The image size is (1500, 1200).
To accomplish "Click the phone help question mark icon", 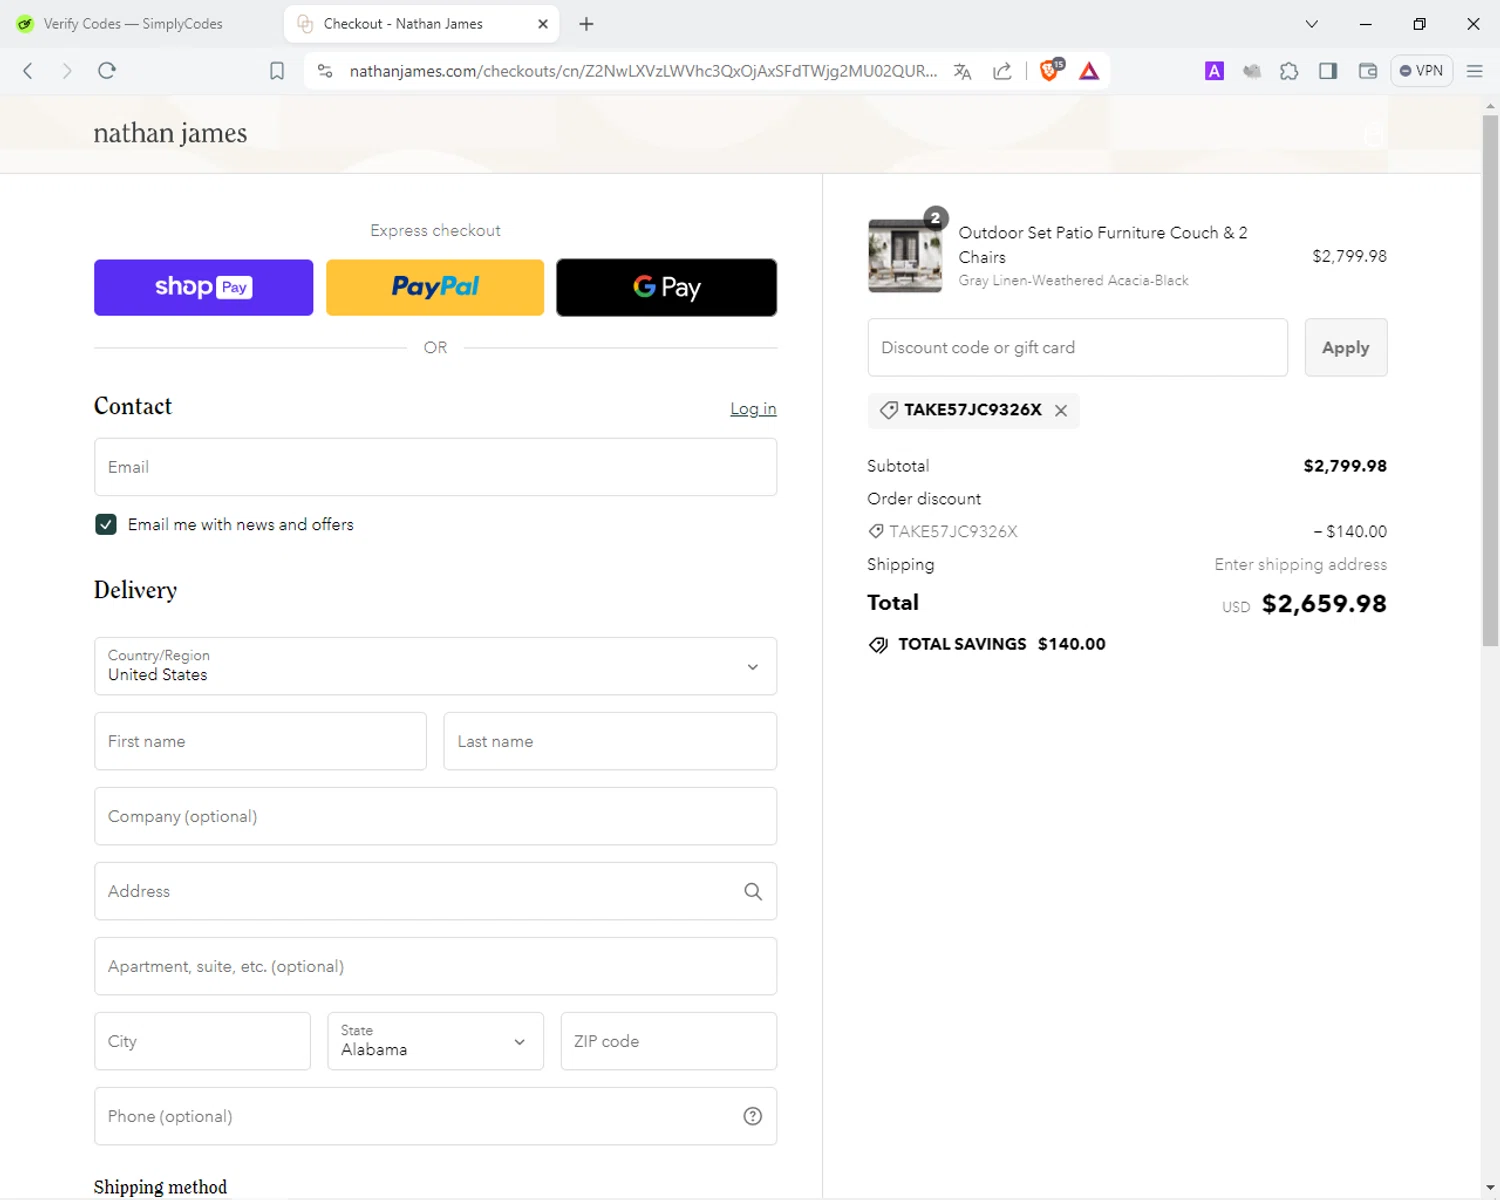I will coord(753,1116).
